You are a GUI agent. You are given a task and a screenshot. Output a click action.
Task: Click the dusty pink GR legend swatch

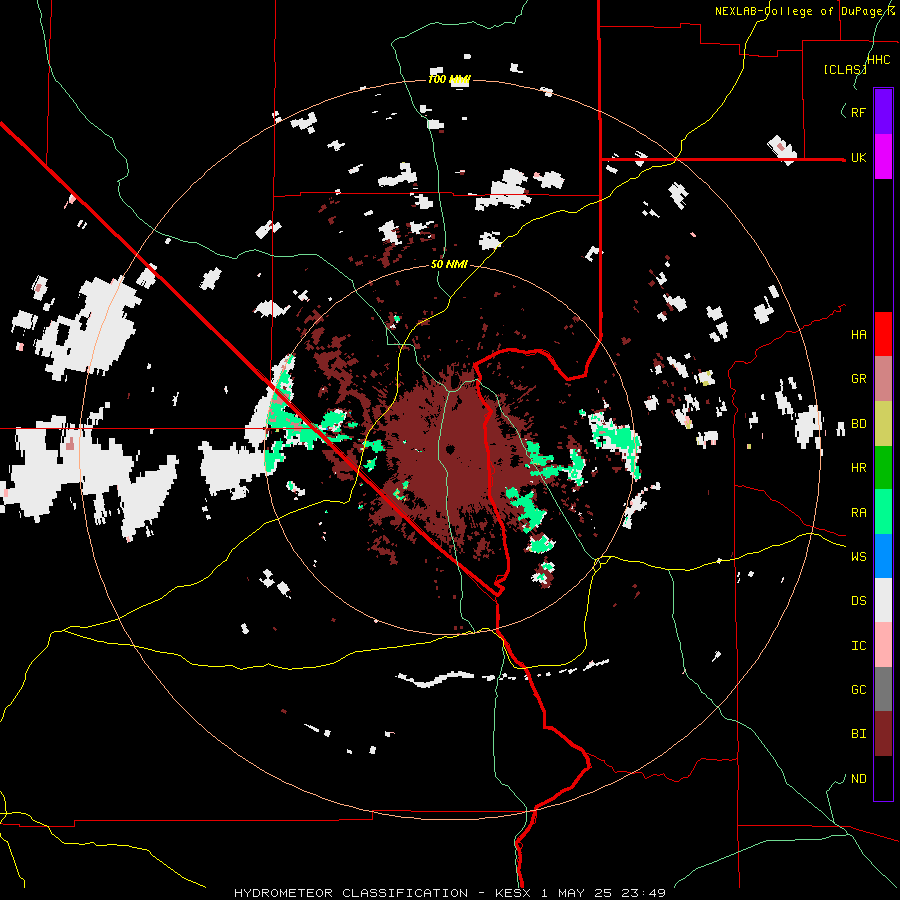883,379
